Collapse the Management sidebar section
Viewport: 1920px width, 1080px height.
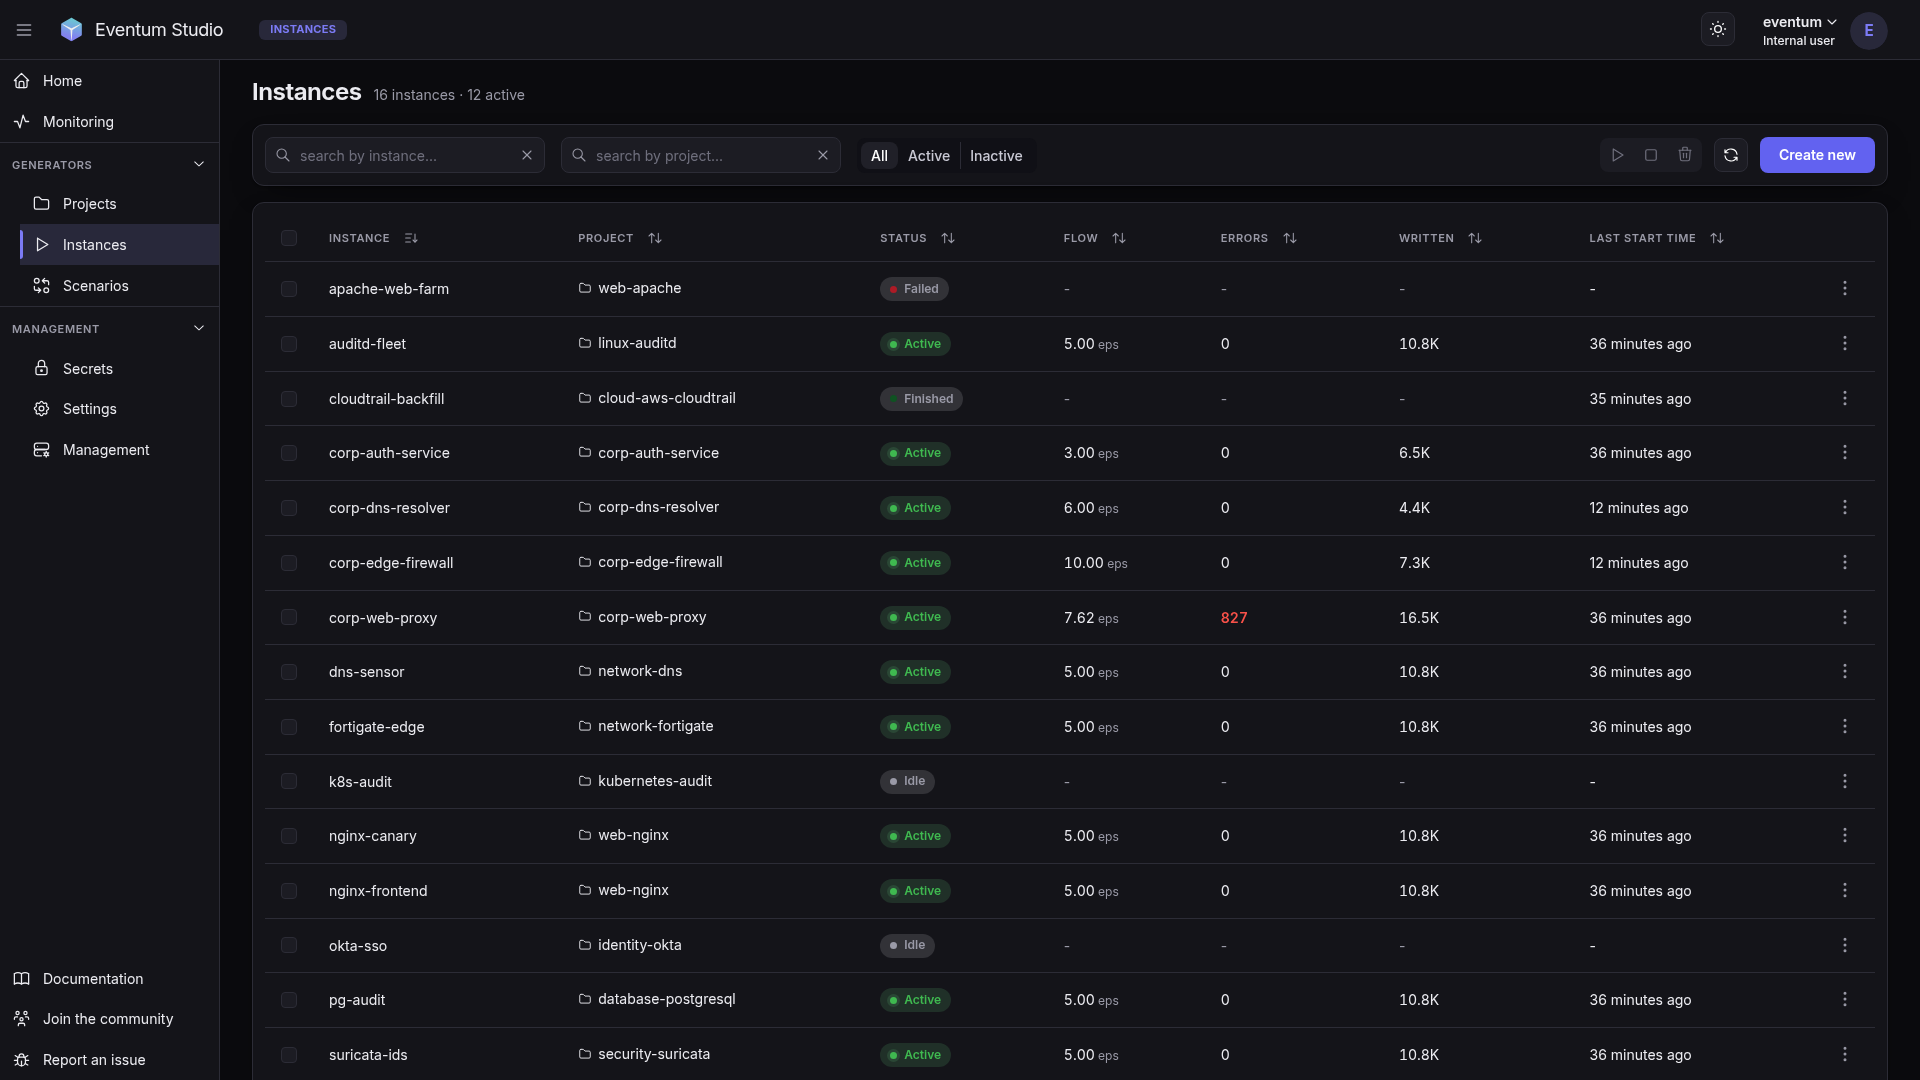[198, 328]
